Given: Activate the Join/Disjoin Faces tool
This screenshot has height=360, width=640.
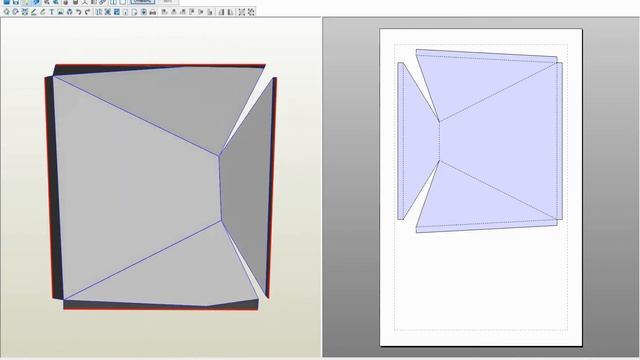Looking at the screenshot, I should point(24,12).
